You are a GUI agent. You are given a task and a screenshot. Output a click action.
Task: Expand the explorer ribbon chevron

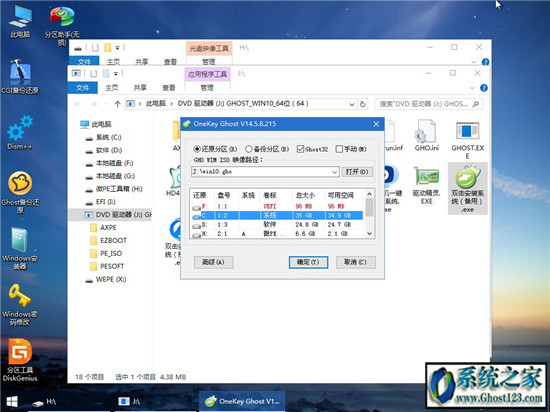coord(472,88)
